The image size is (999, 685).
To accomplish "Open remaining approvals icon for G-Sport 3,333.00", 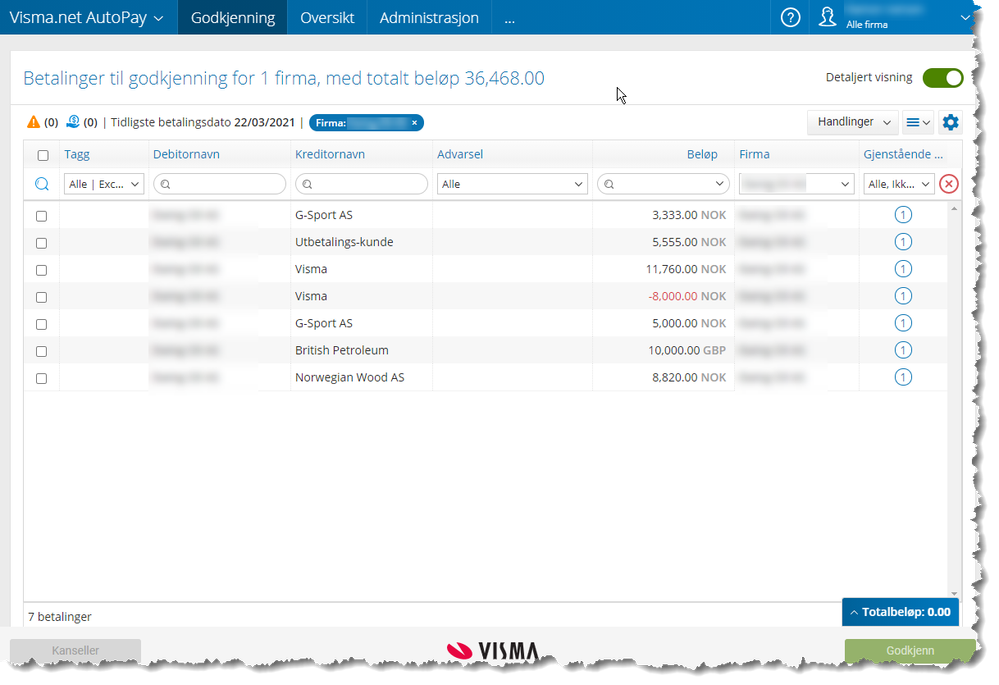I will [903, 215].
